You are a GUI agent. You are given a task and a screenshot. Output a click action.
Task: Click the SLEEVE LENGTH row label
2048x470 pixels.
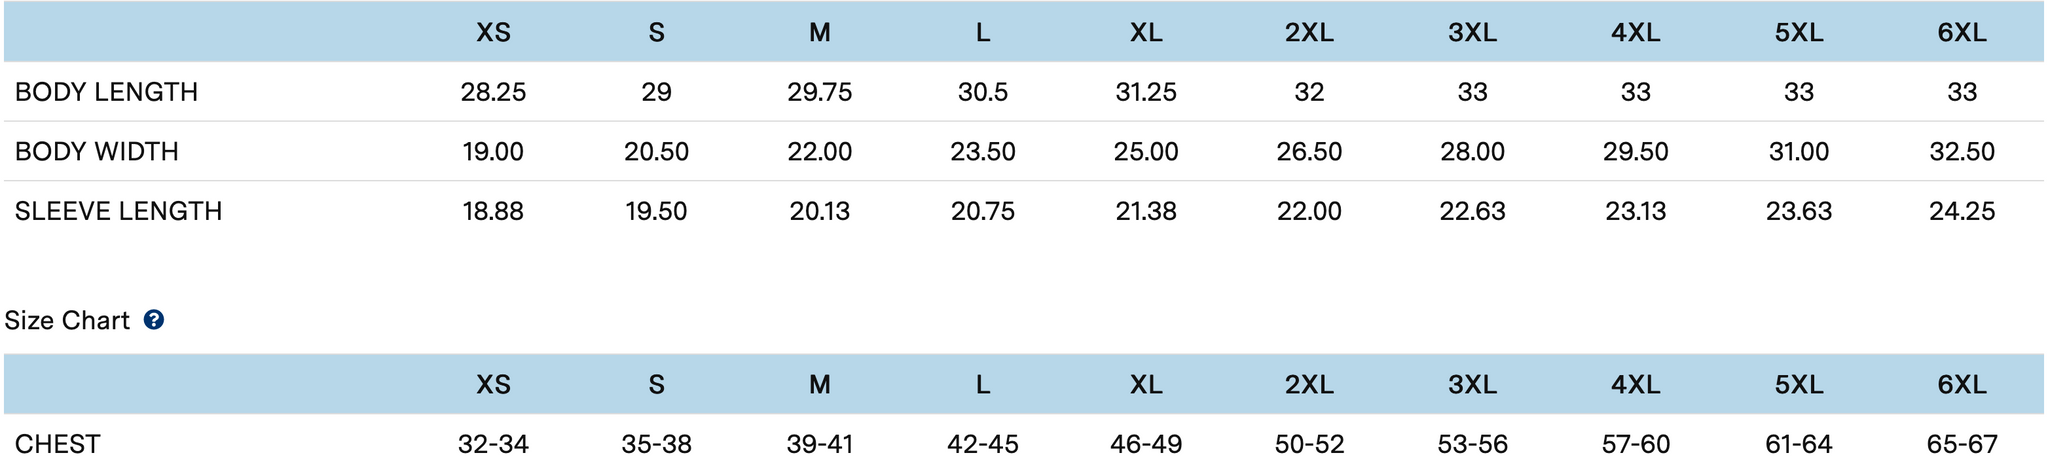point(118,211)
